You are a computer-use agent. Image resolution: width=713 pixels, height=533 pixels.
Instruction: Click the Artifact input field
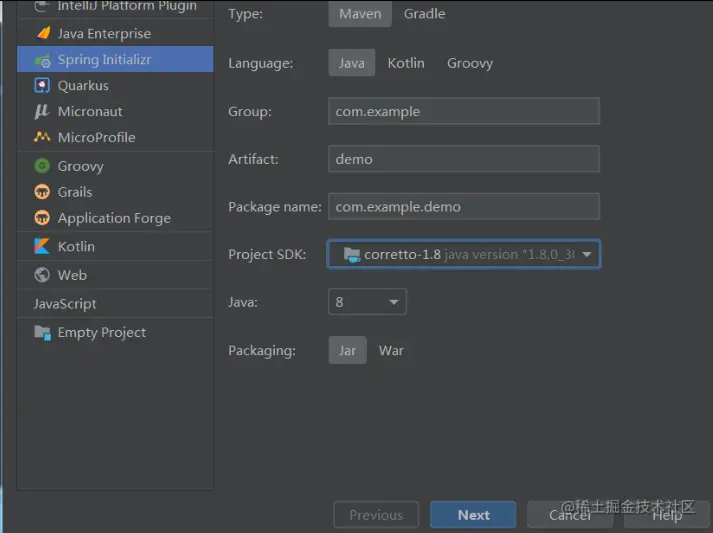click(x=464, y=159)
